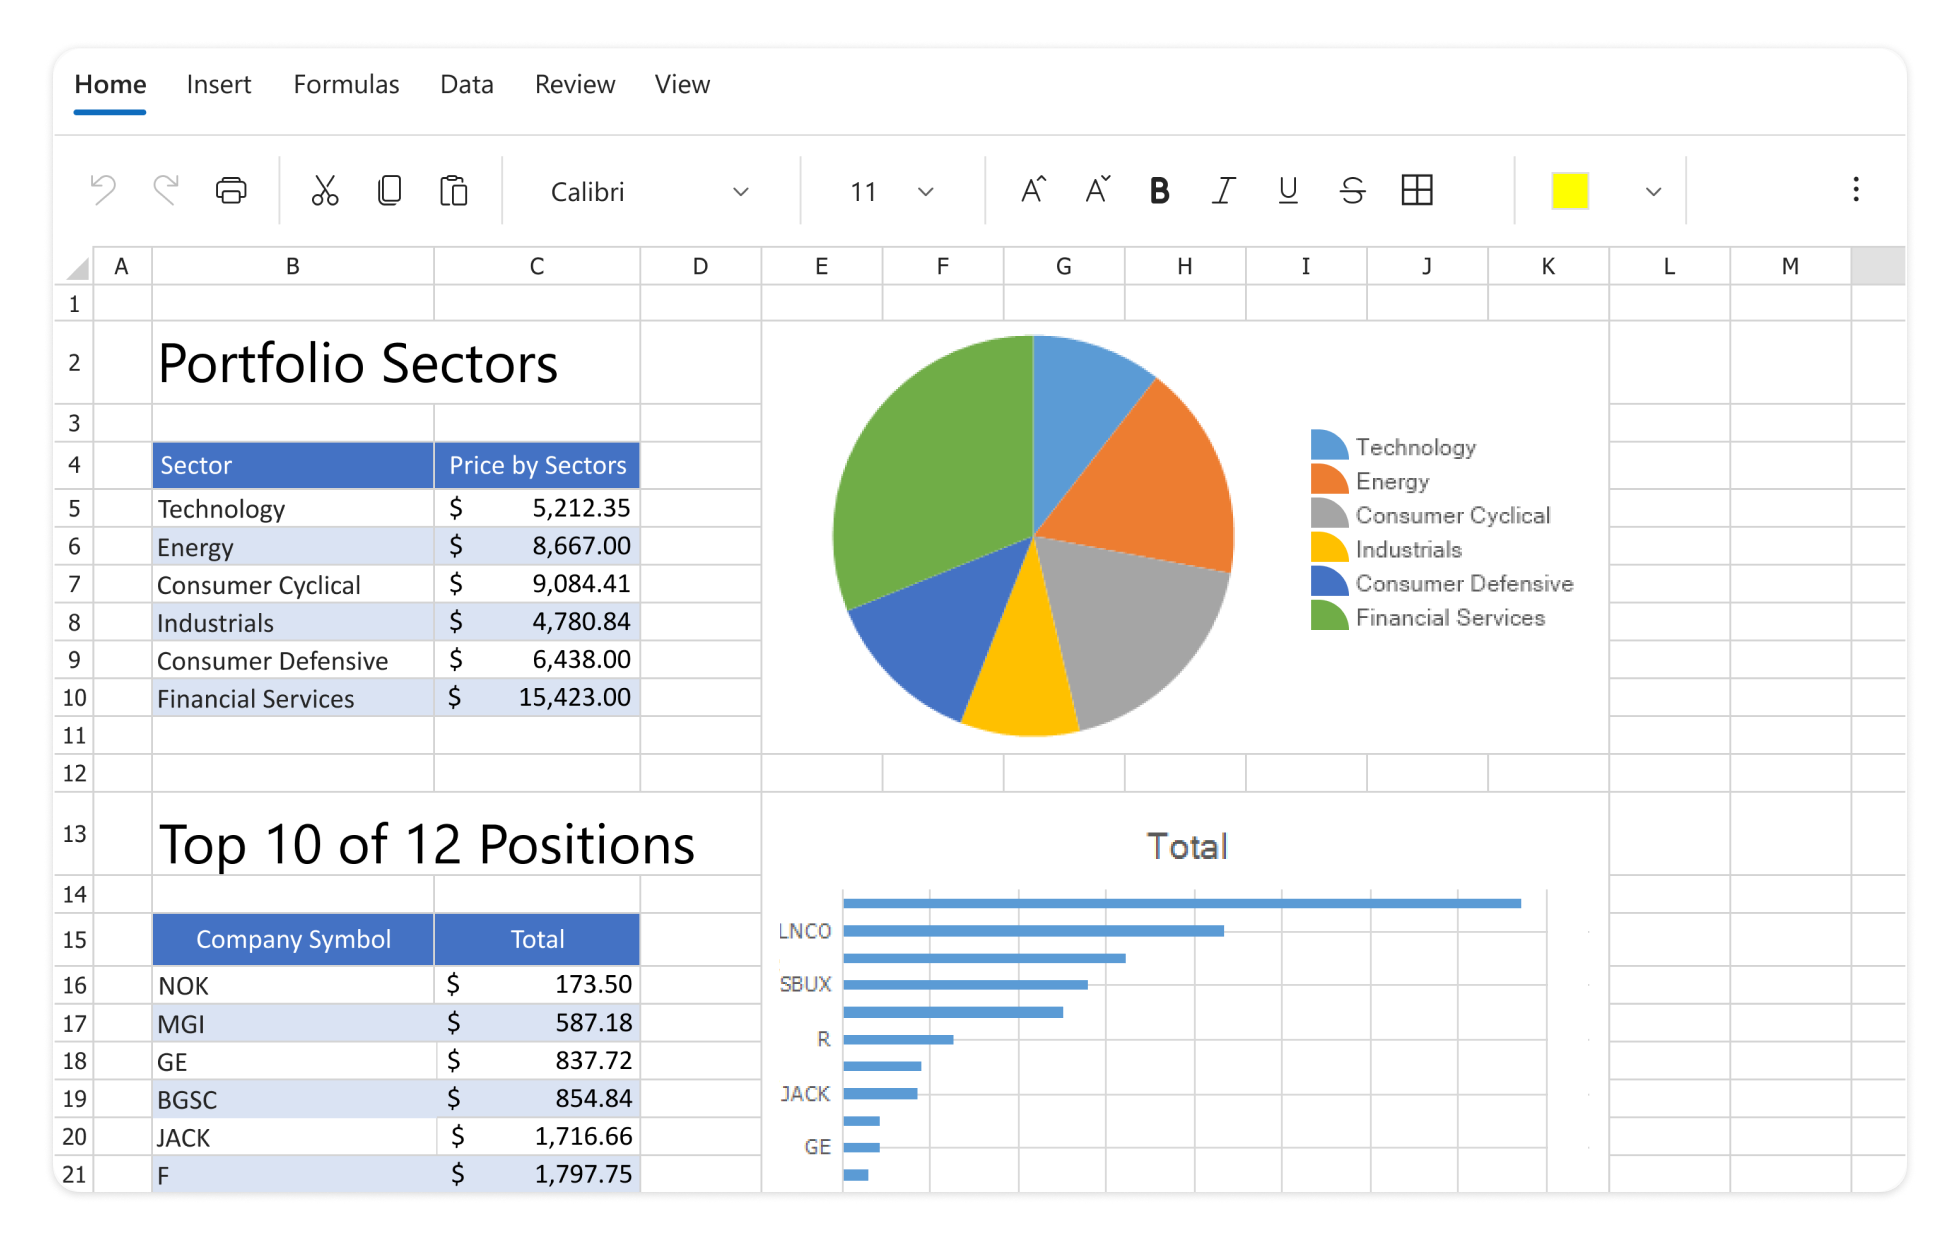Expand the fill color dropdown arrow
Image resolution: width=1960 pixels, height=1240 pixels.
pos(1652,191)
